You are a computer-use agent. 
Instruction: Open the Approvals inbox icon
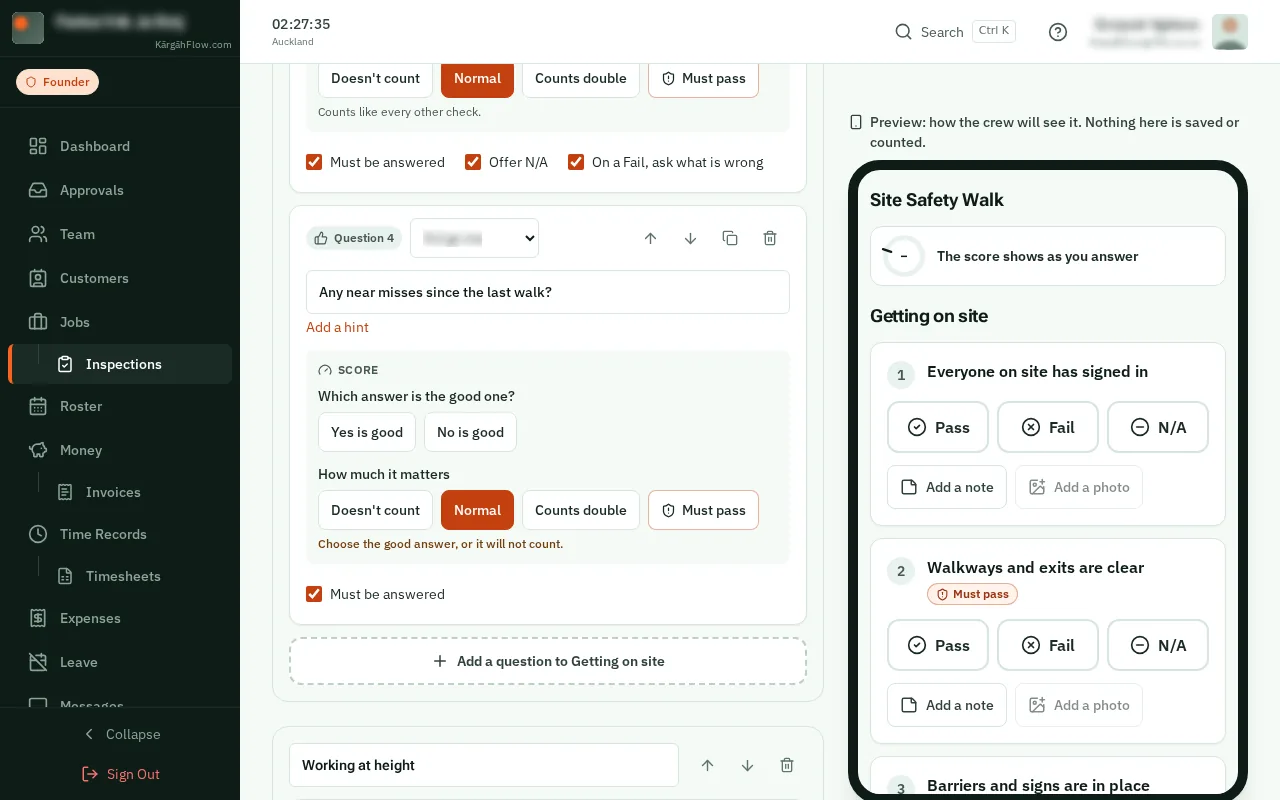click(38, 190)
